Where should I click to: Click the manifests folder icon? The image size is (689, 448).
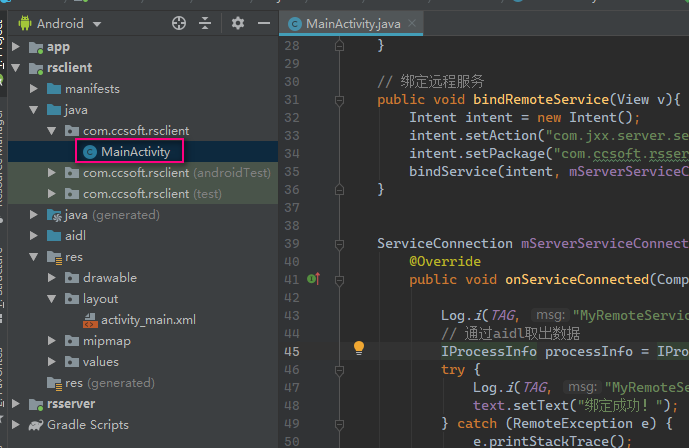54,89
